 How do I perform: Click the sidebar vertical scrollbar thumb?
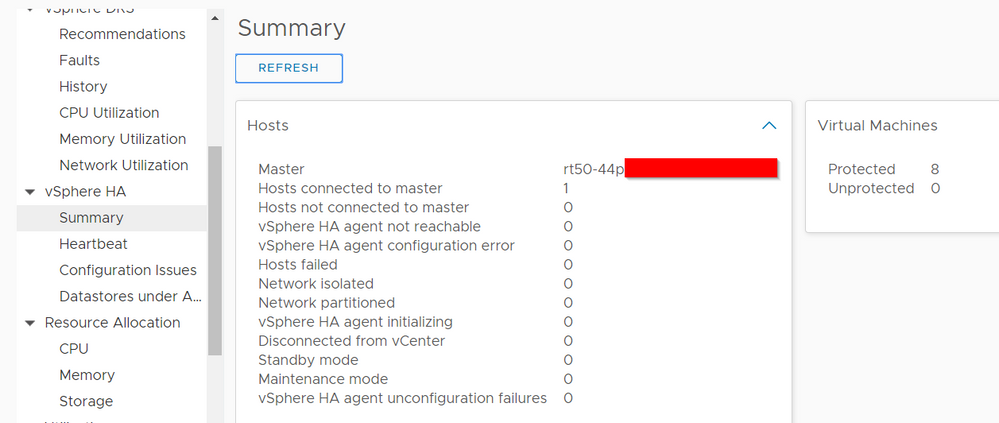[x=215, y=250]
